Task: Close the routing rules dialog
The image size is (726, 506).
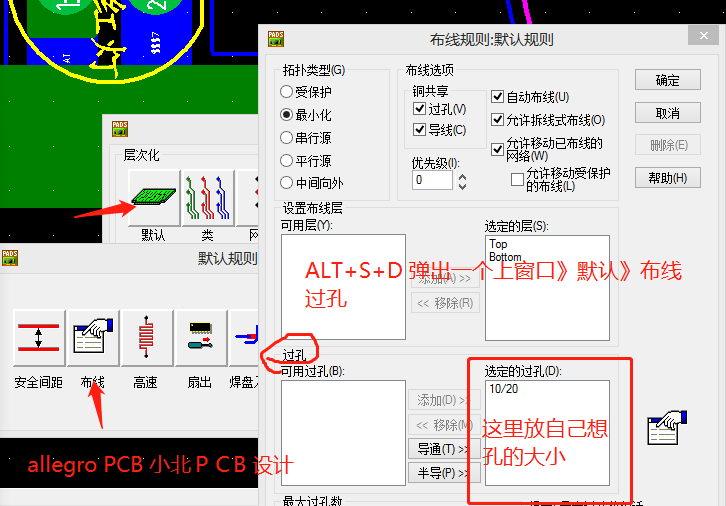Action: click(x=703, y=36)
